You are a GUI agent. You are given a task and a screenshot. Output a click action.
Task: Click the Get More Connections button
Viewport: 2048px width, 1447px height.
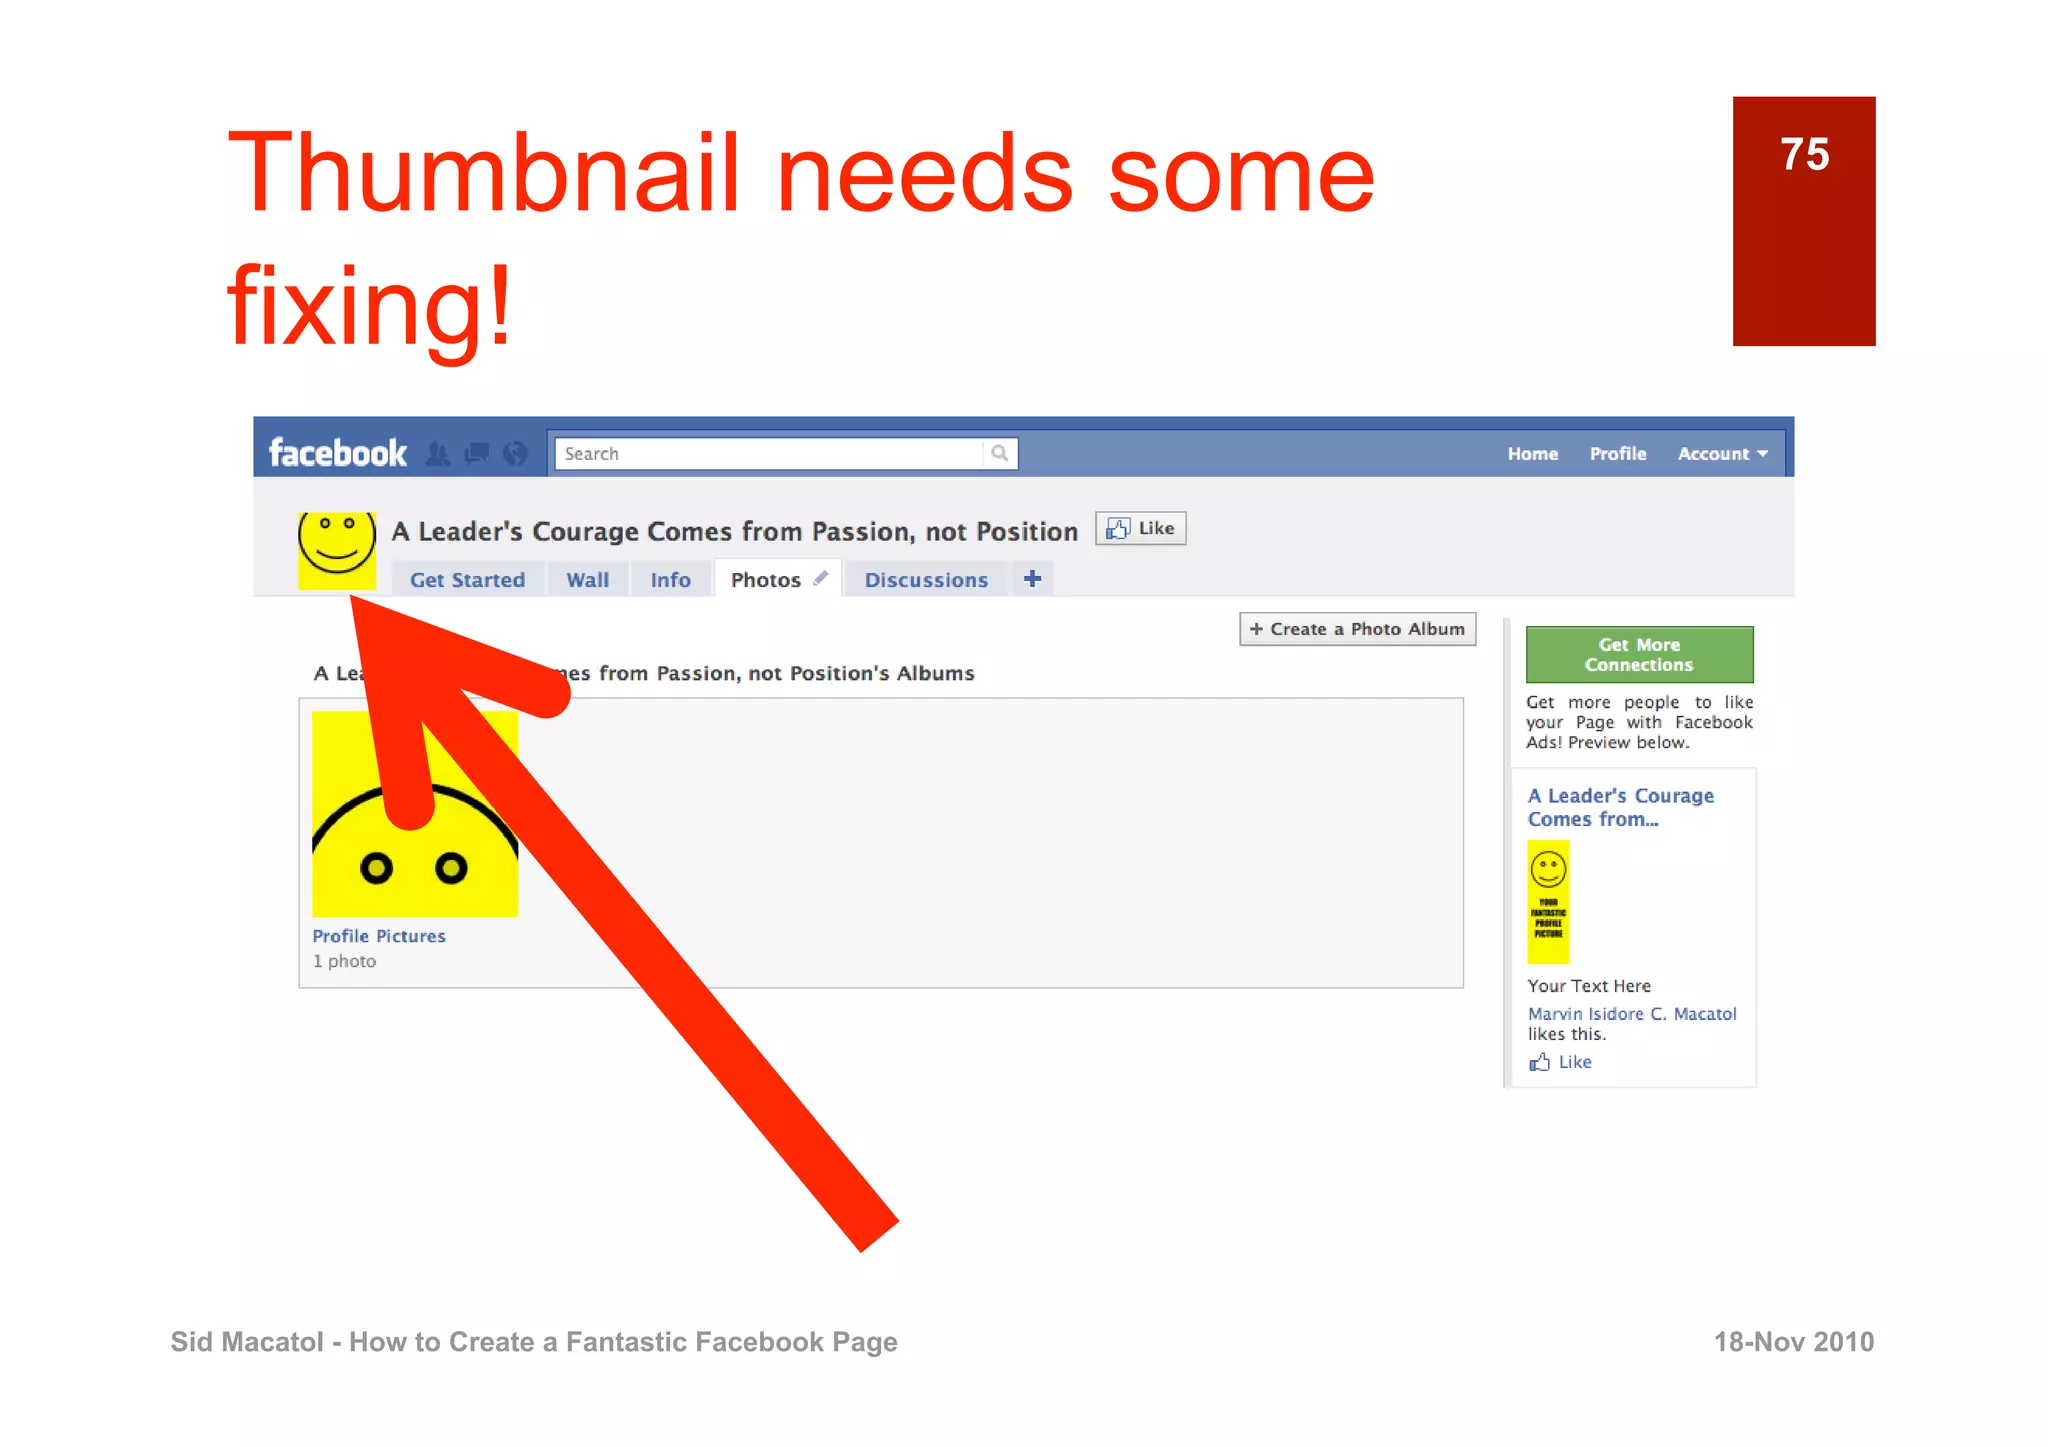click(x=1639, y=655)
